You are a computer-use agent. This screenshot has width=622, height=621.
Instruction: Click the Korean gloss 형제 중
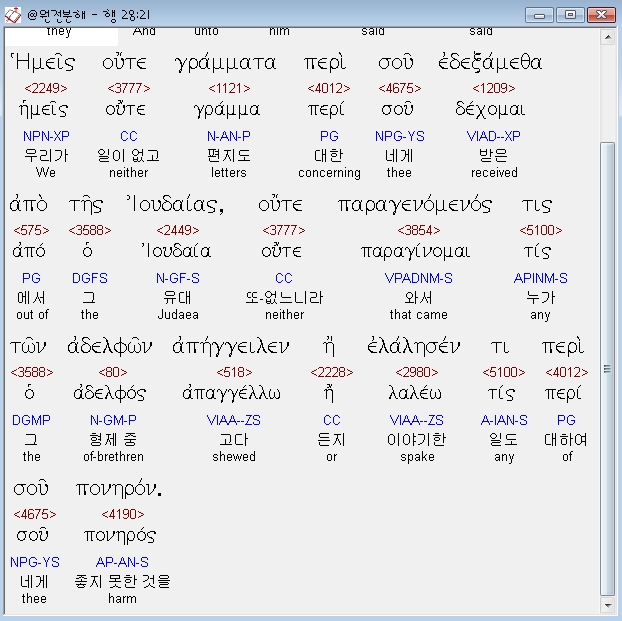[x=113, y=440]
